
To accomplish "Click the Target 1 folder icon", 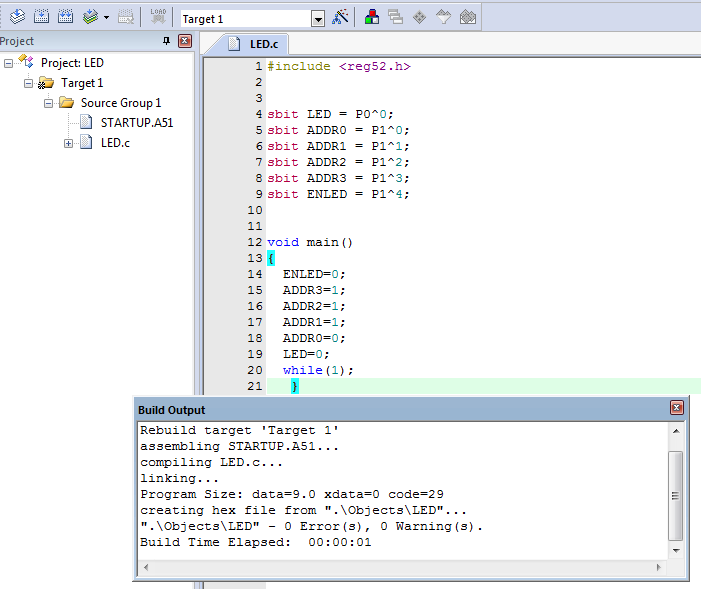I will [x=46, y=83].
